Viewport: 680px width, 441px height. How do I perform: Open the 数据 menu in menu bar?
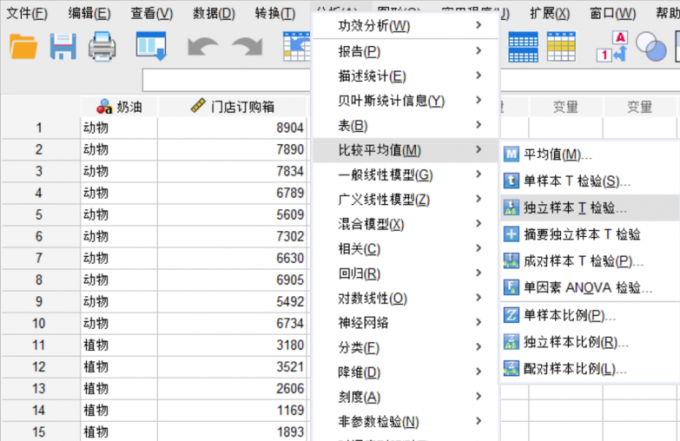(213, 13)
